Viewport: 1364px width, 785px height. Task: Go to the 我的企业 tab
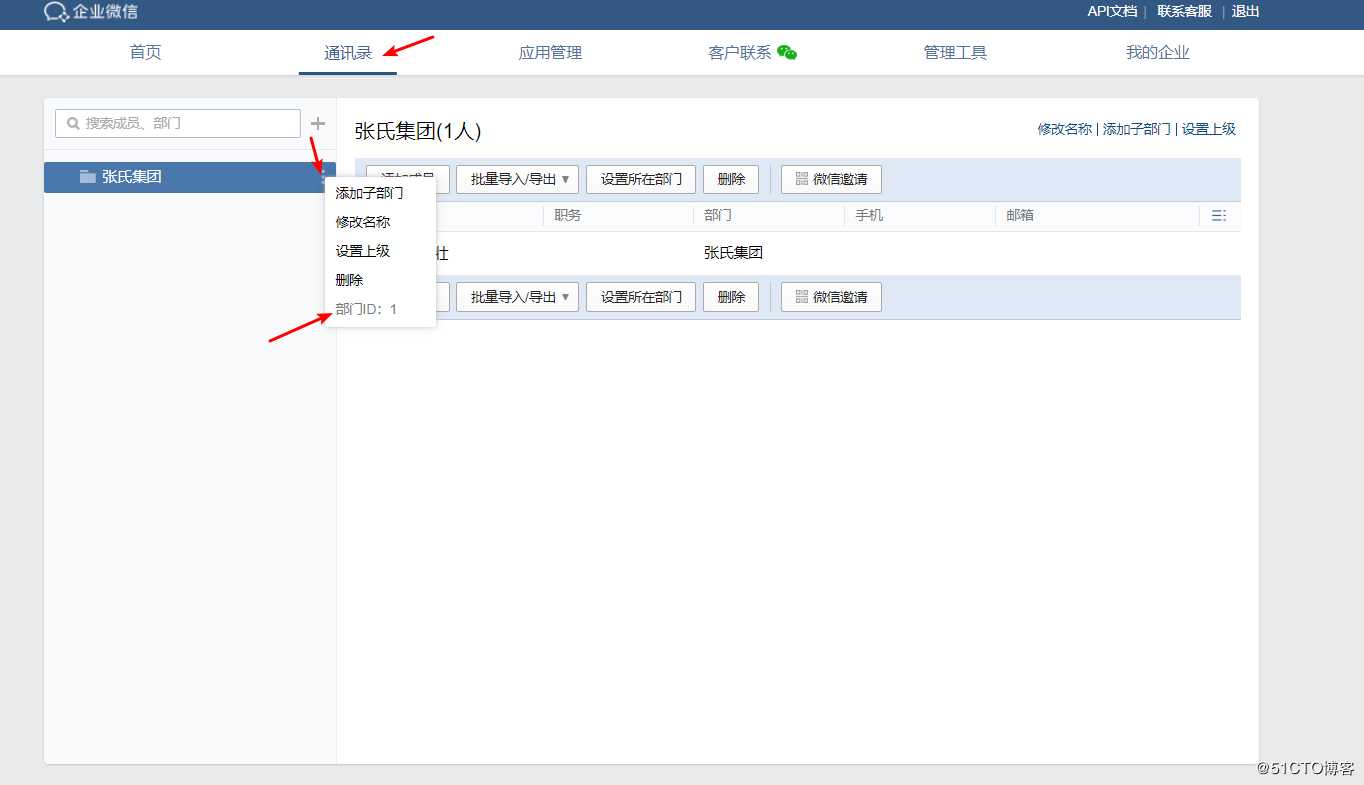(1157, 52)
